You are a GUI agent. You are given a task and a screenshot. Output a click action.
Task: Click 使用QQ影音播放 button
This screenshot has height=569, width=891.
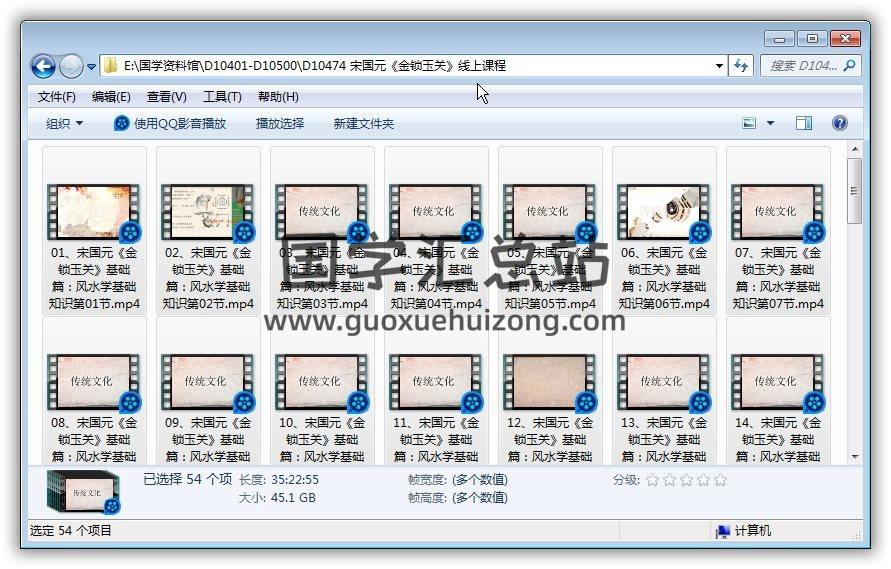click(170, 123)
